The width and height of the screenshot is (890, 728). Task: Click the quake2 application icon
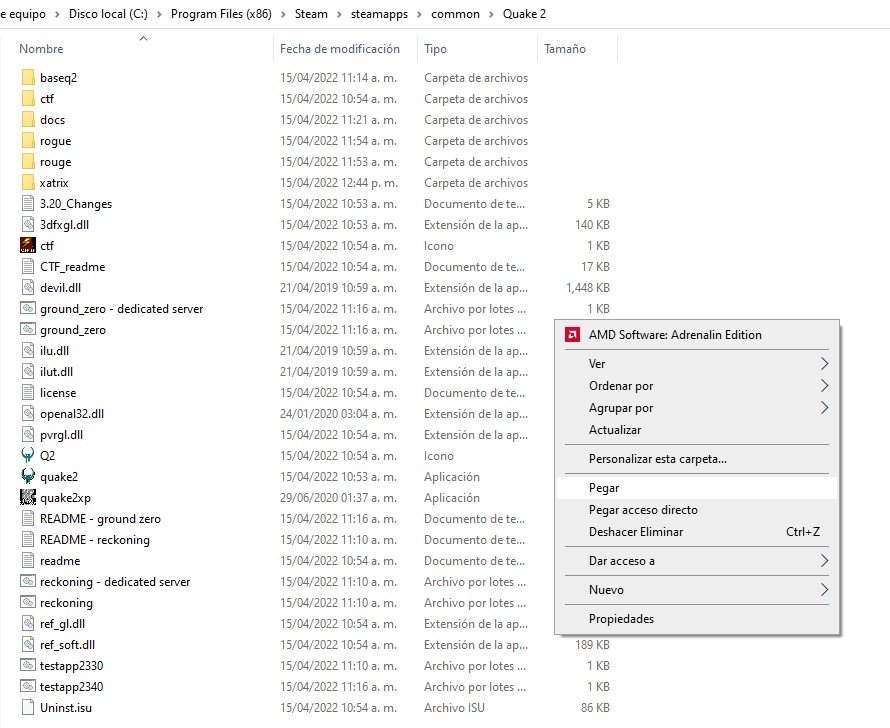pos(28,477)
